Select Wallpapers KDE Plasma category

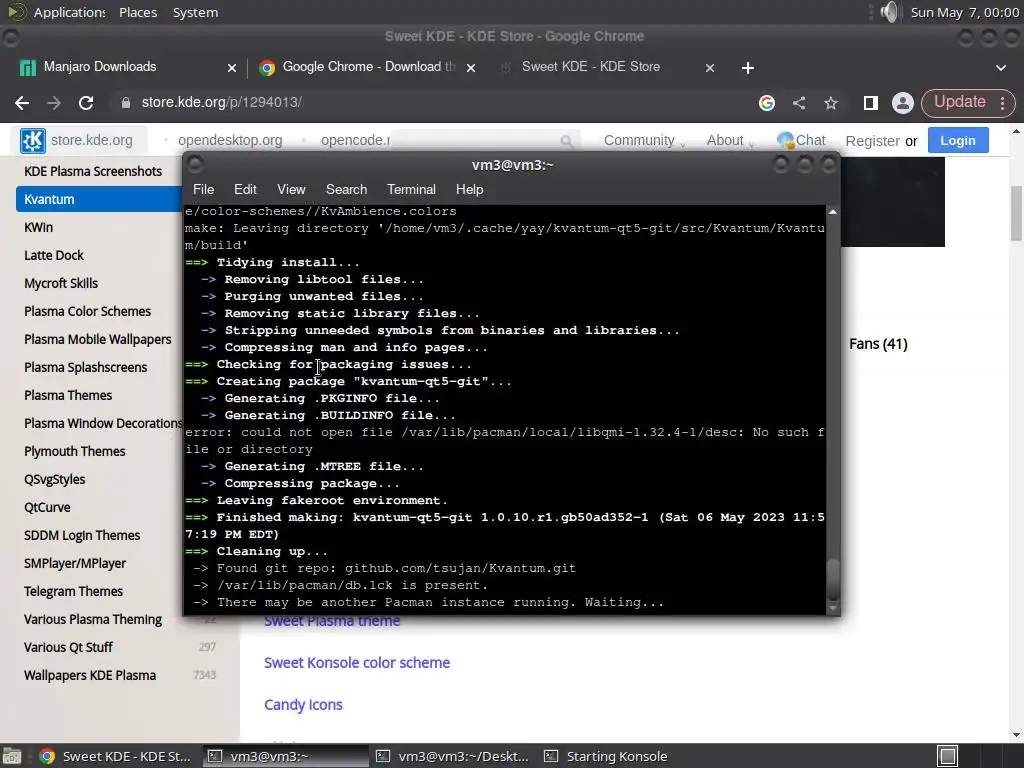coord(89,675)
